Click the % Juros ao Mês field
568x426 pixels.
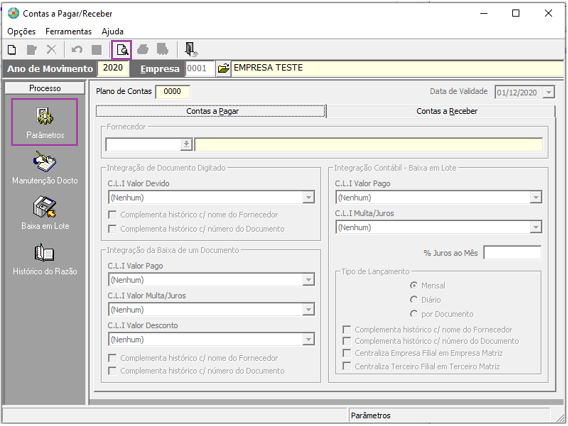pyautogui.click(x=512, y=252)
